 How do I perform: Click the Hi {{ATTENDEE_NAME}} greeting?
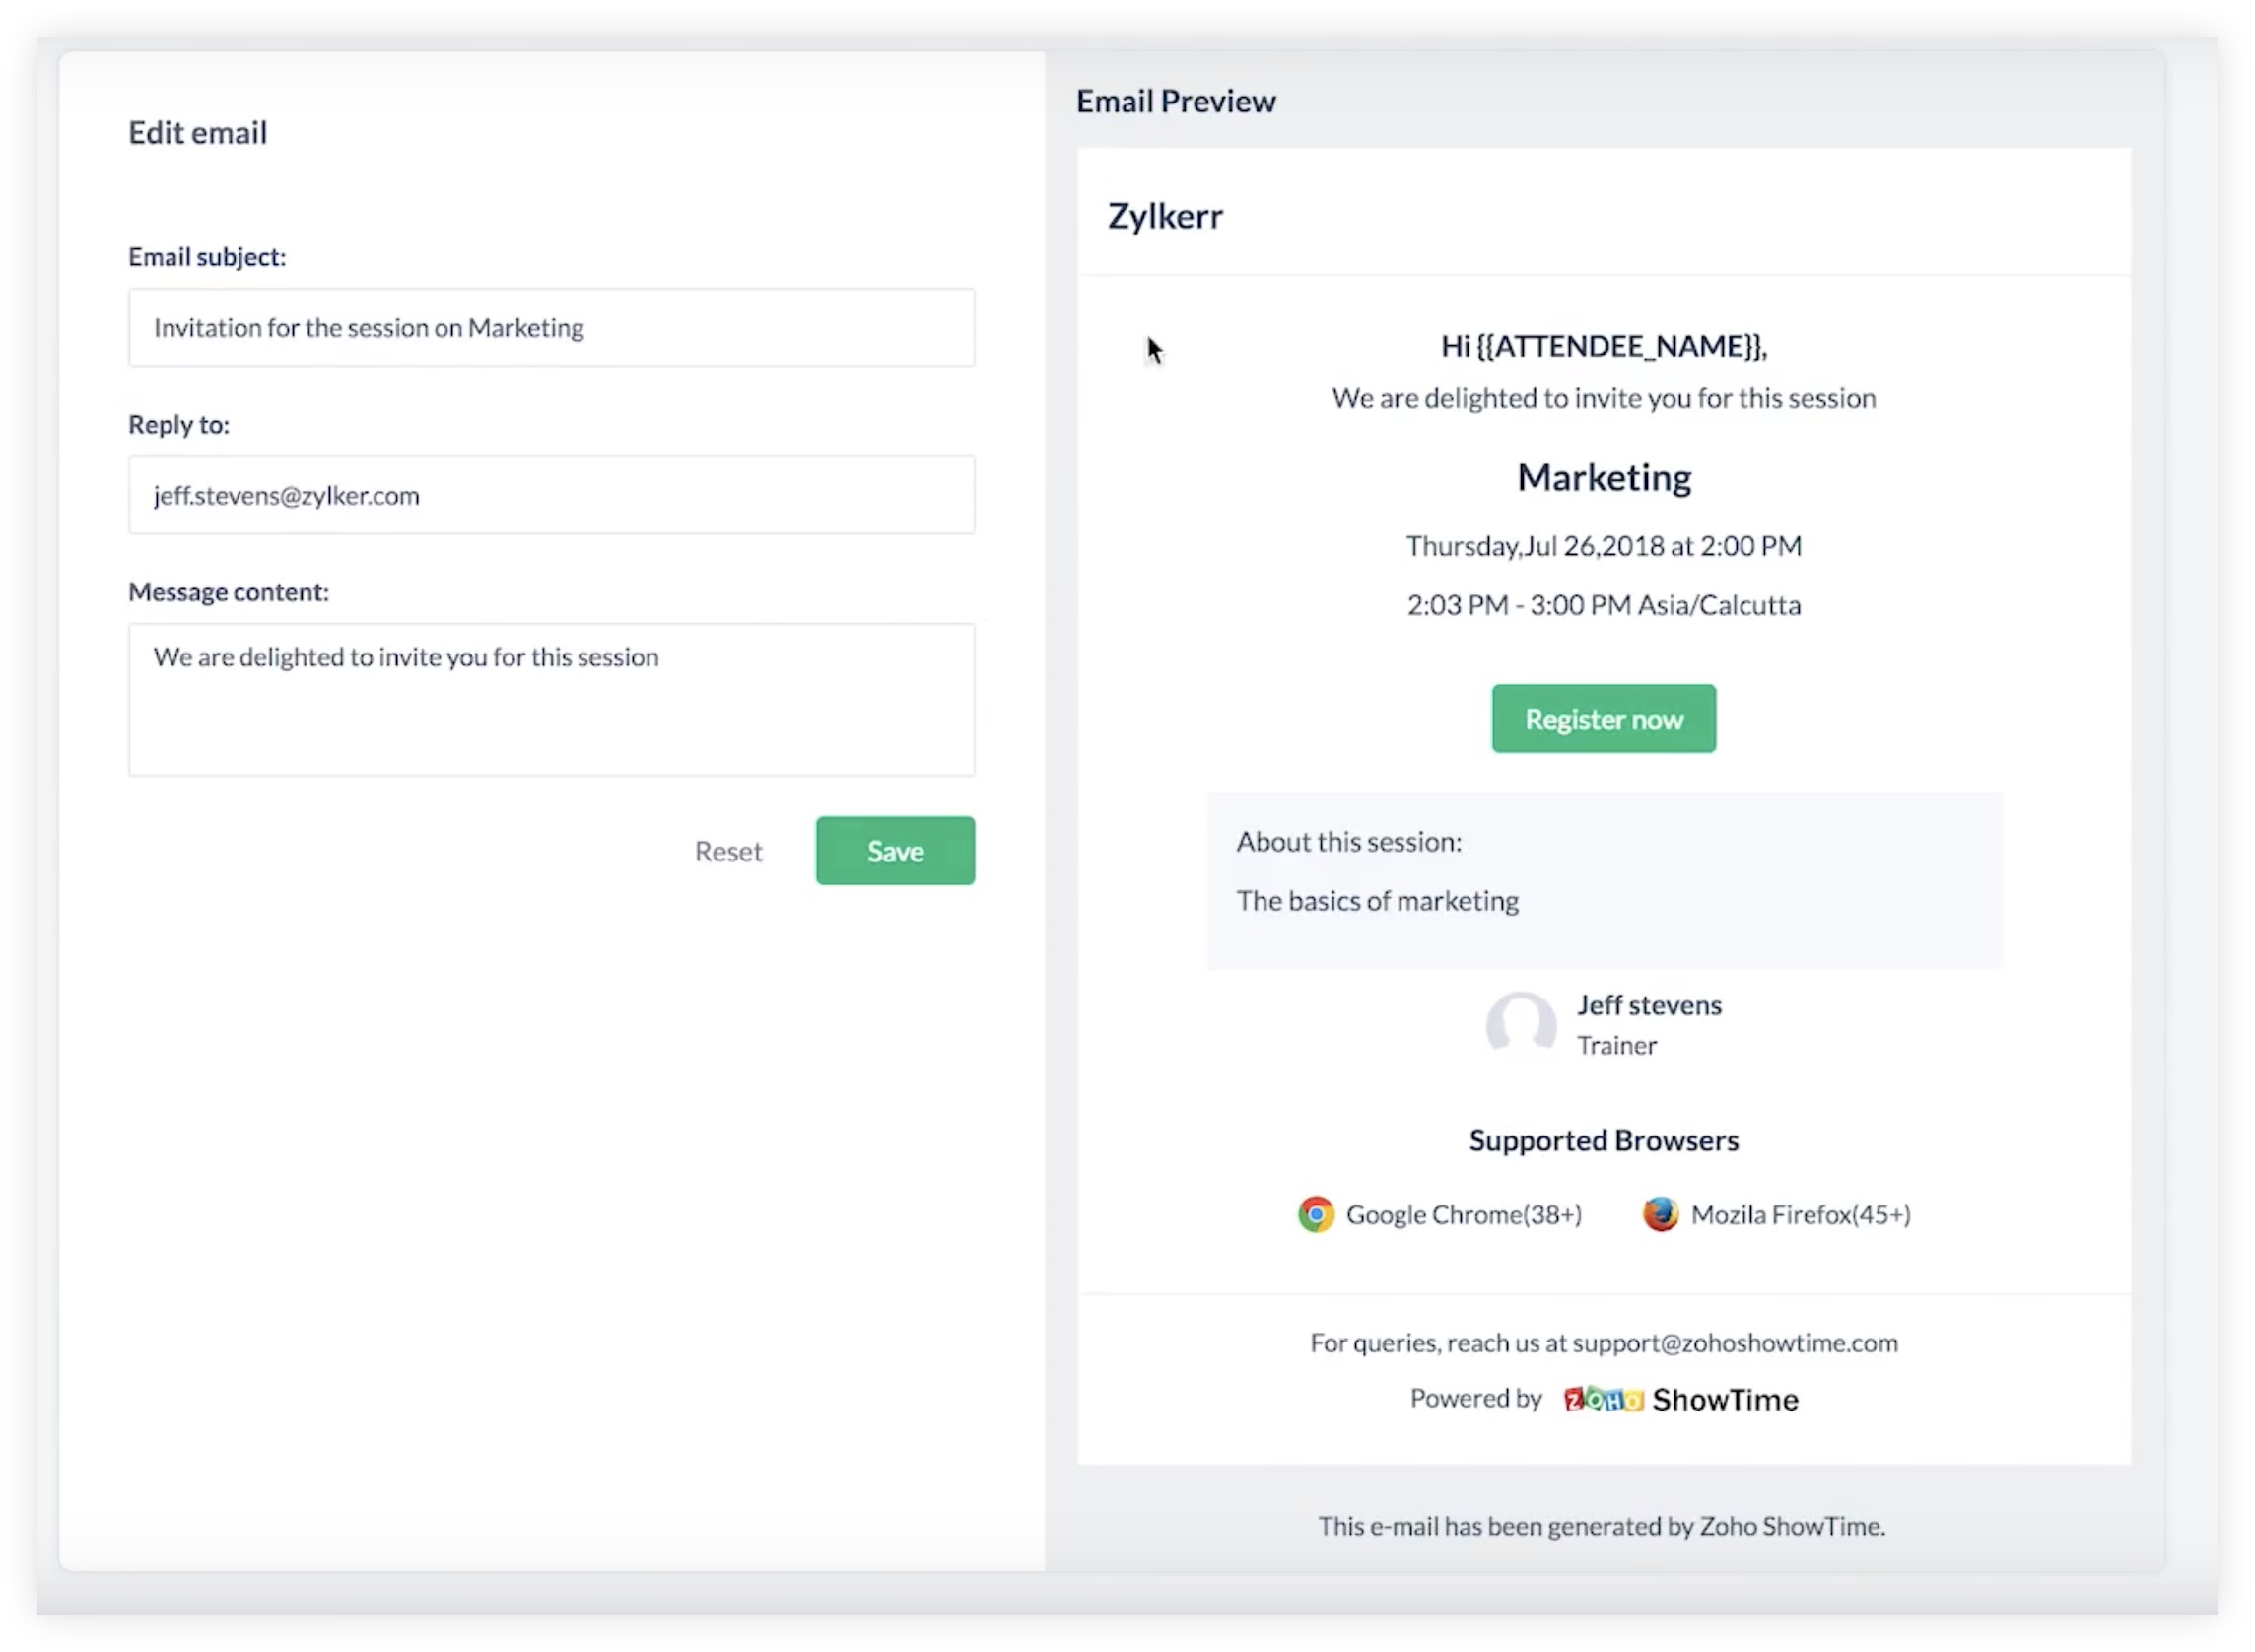(1604, 346)
